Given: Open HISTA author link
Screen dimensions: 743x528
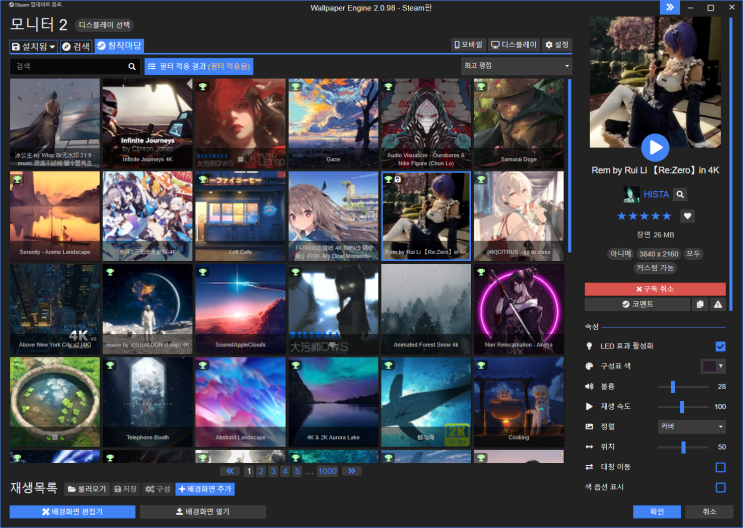Looking at the screenshot, I should coord(656,194).
